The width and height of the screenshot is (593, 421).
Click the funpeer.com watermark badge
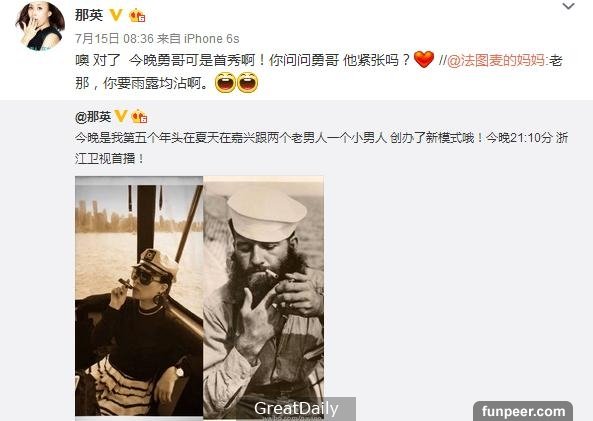[x=523, y=411]
